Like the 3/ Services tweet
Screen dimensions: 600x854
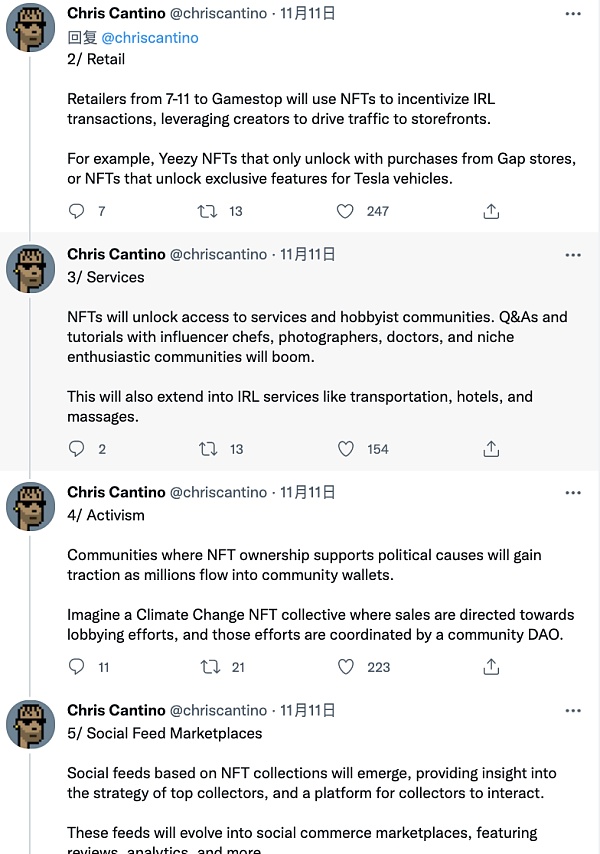pyautogui.click(x=345, y=449)
